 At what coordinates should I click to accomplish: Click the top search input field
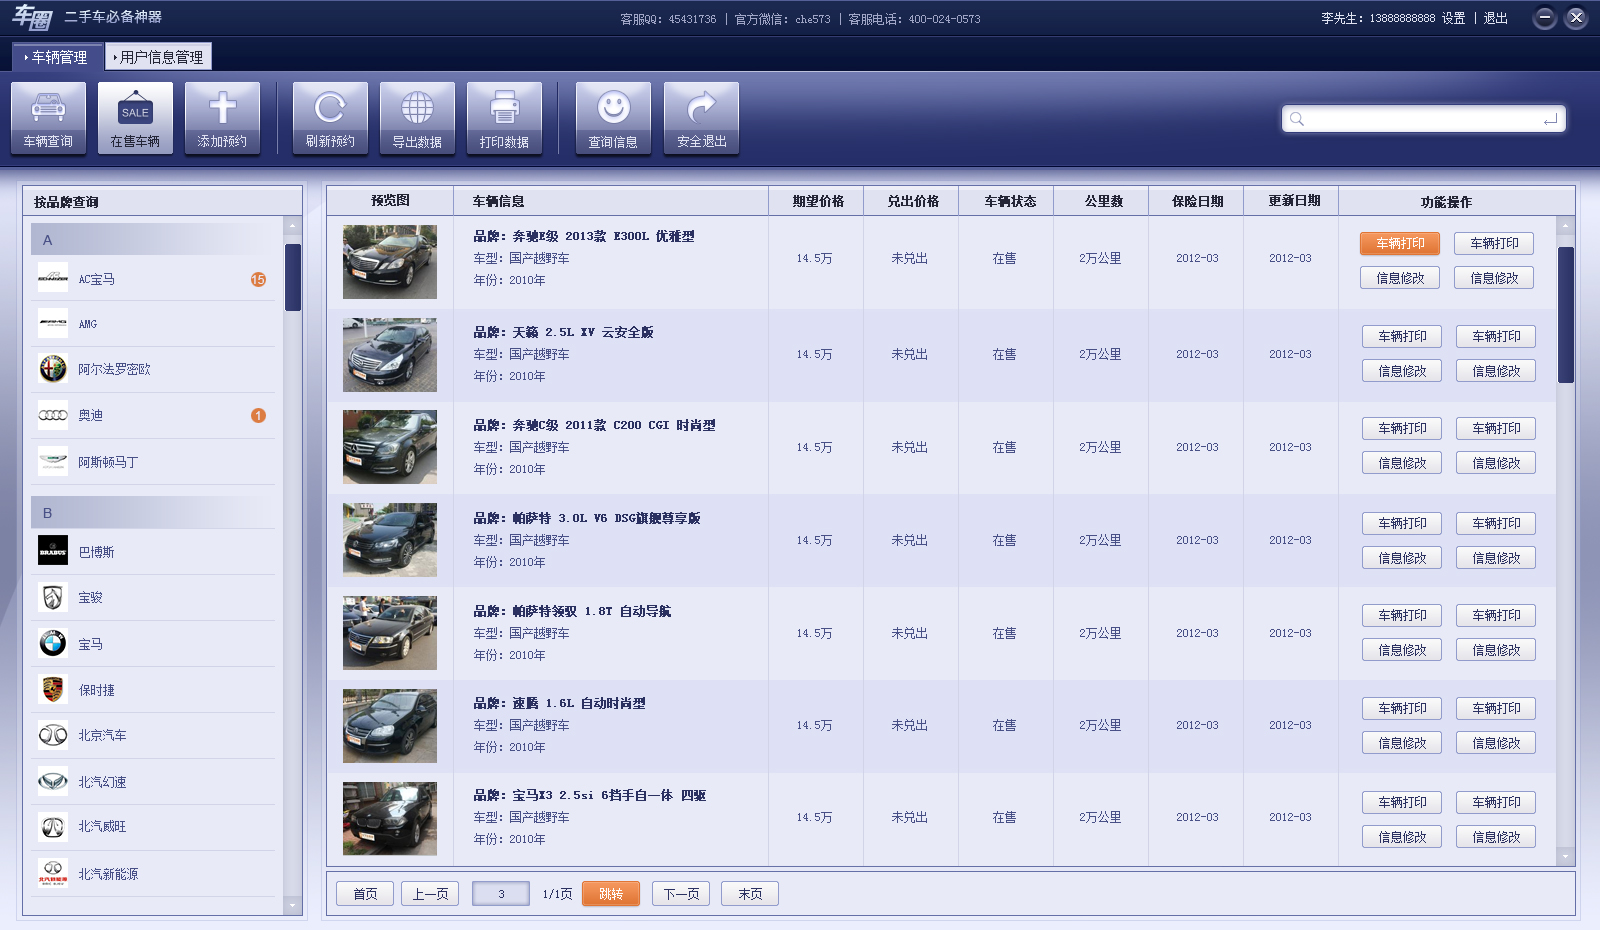tap(1424, 119)
